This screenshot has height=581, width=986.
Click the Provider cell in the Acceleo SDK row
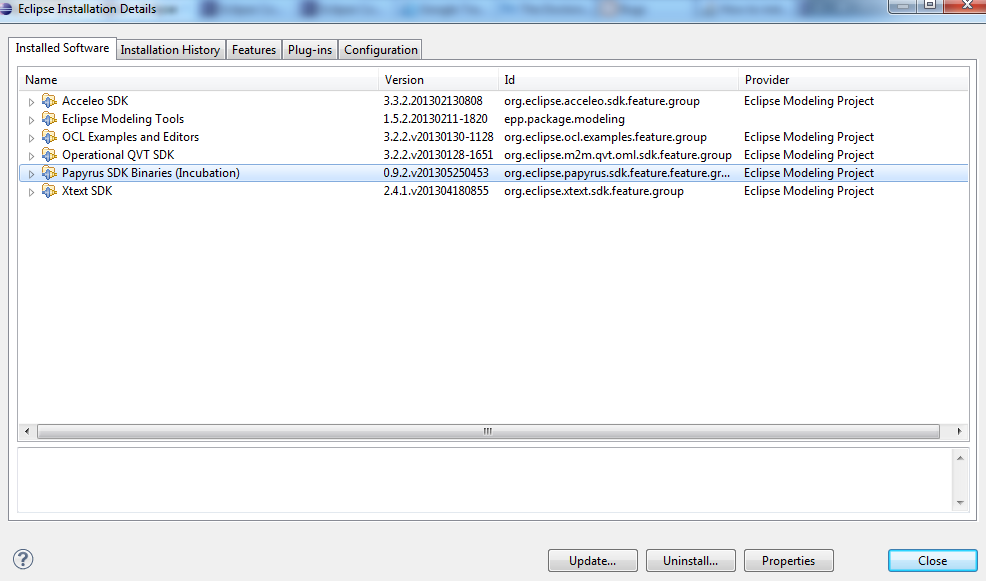click(x=809, y=101)
